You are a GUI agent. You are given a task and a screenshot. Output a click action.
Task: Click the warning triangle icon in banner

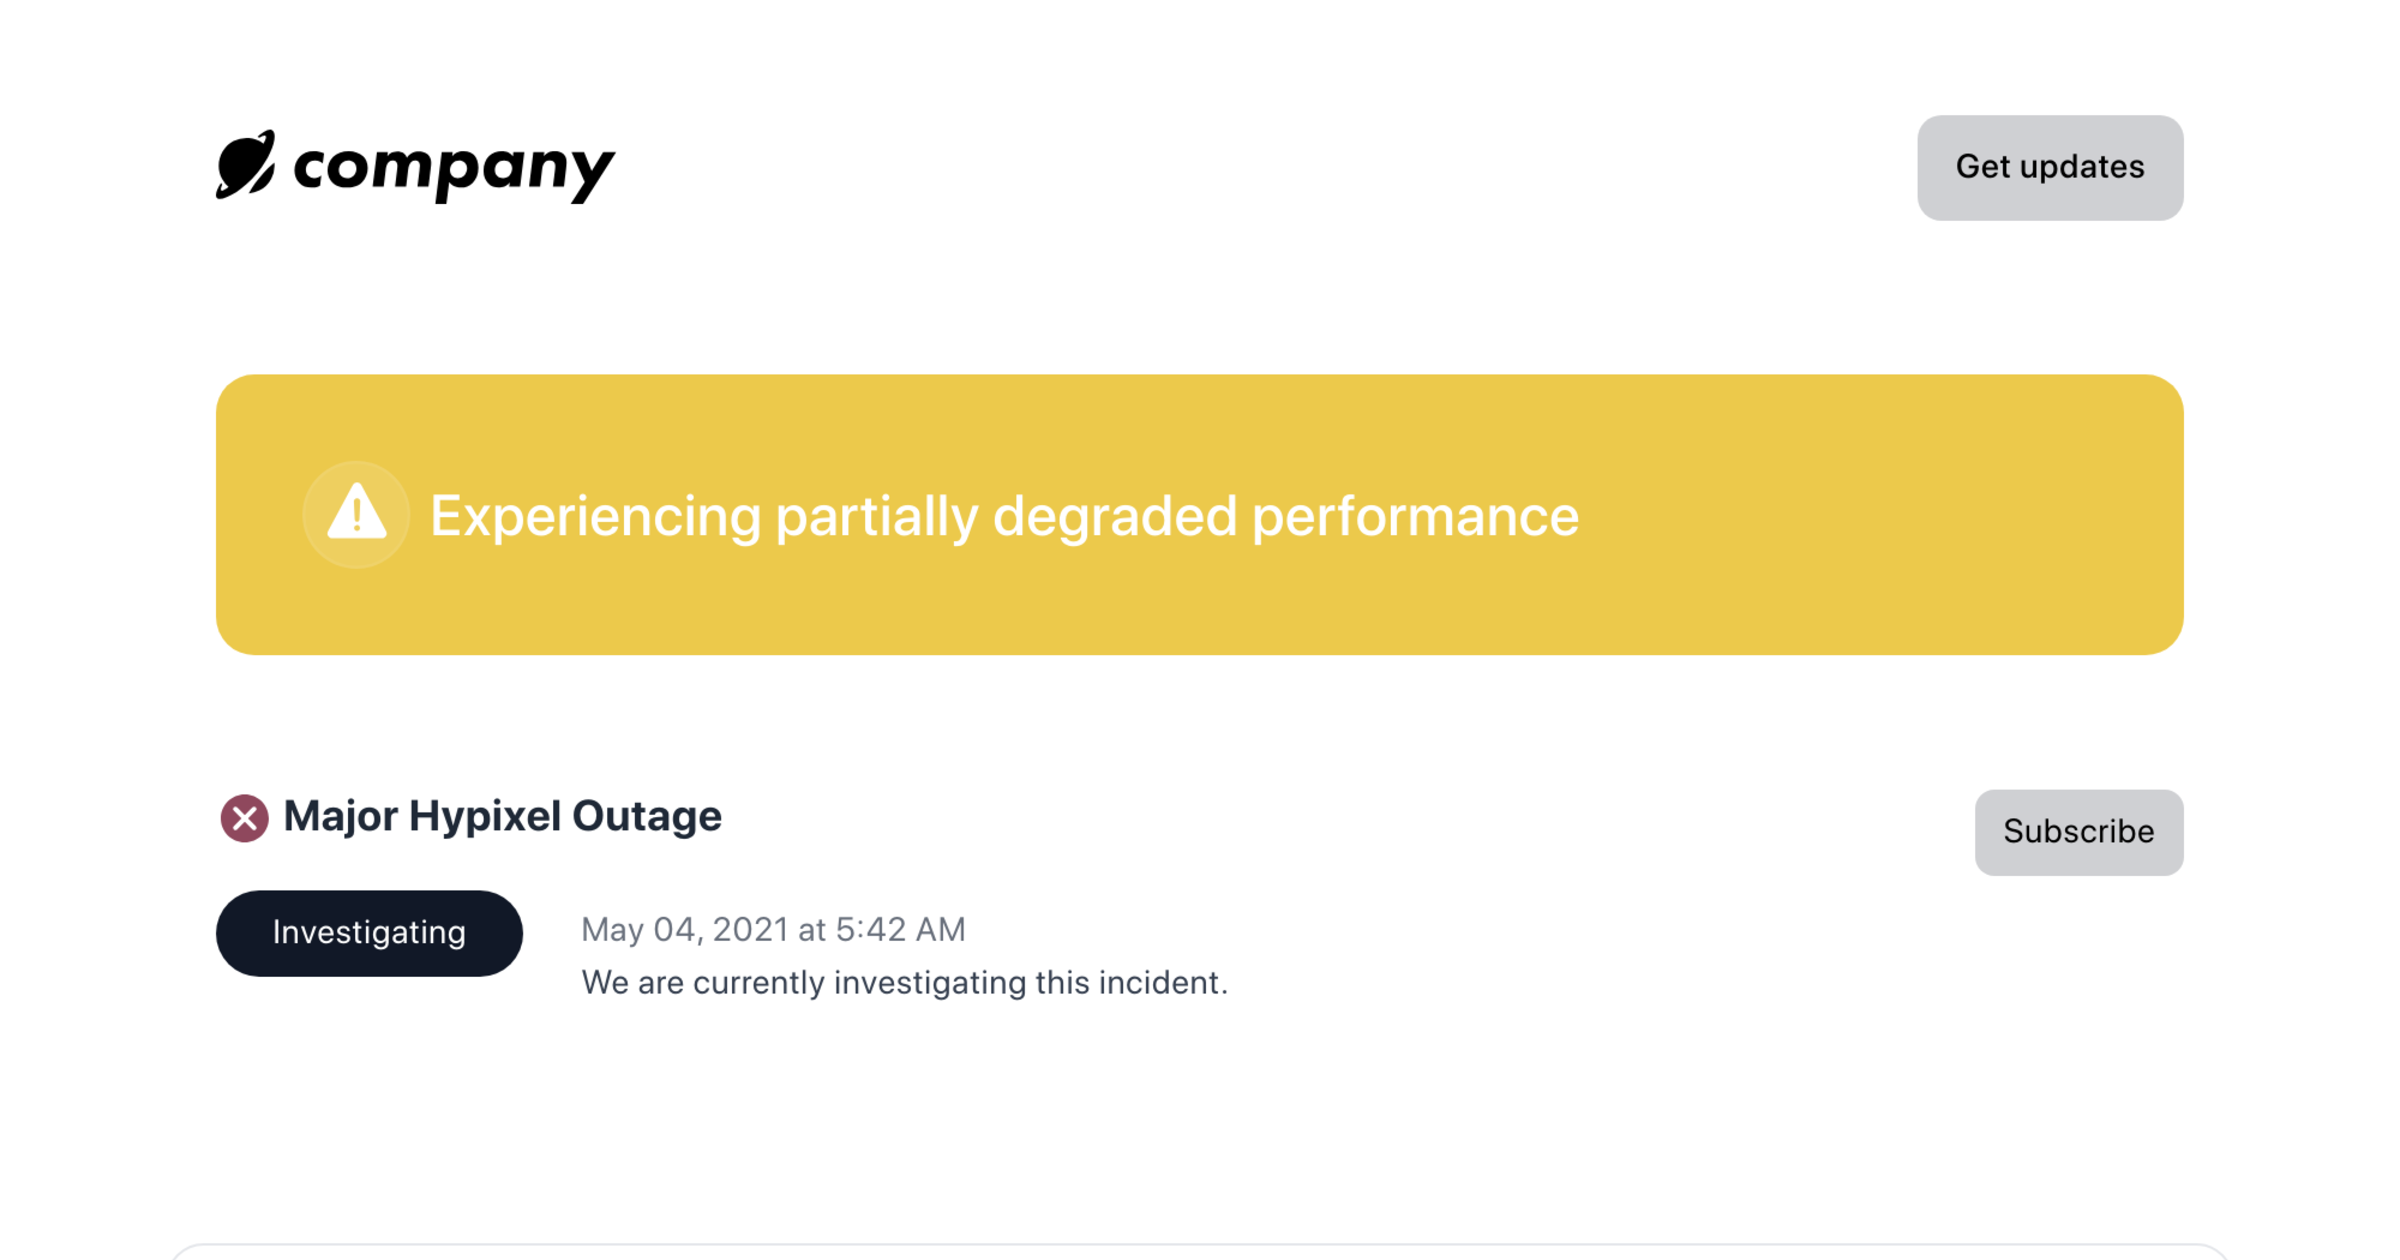(356, 514)
